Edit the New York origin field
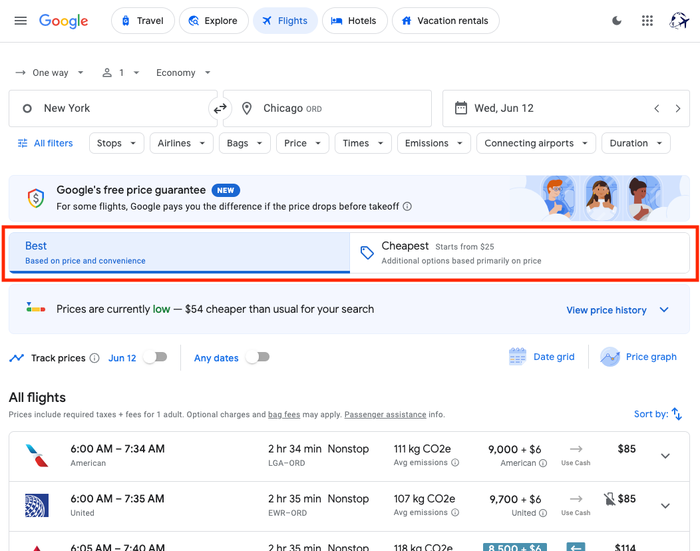Image resolution: width=700 pixels, height=551 pixels. point(113,109)
